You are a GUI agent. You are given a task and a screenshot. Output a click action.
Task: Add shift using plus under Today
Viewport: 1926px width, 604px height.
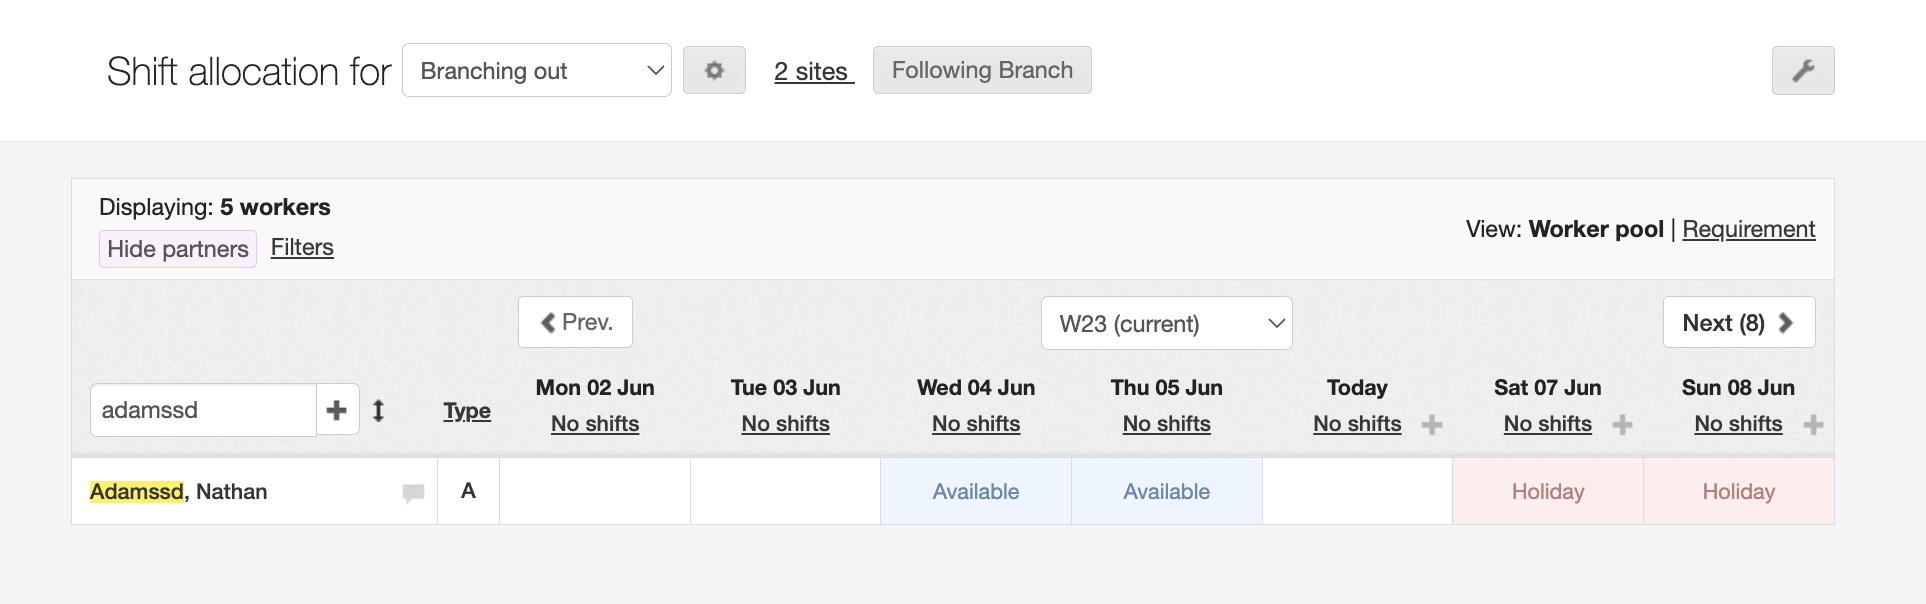pos(1432,425)
